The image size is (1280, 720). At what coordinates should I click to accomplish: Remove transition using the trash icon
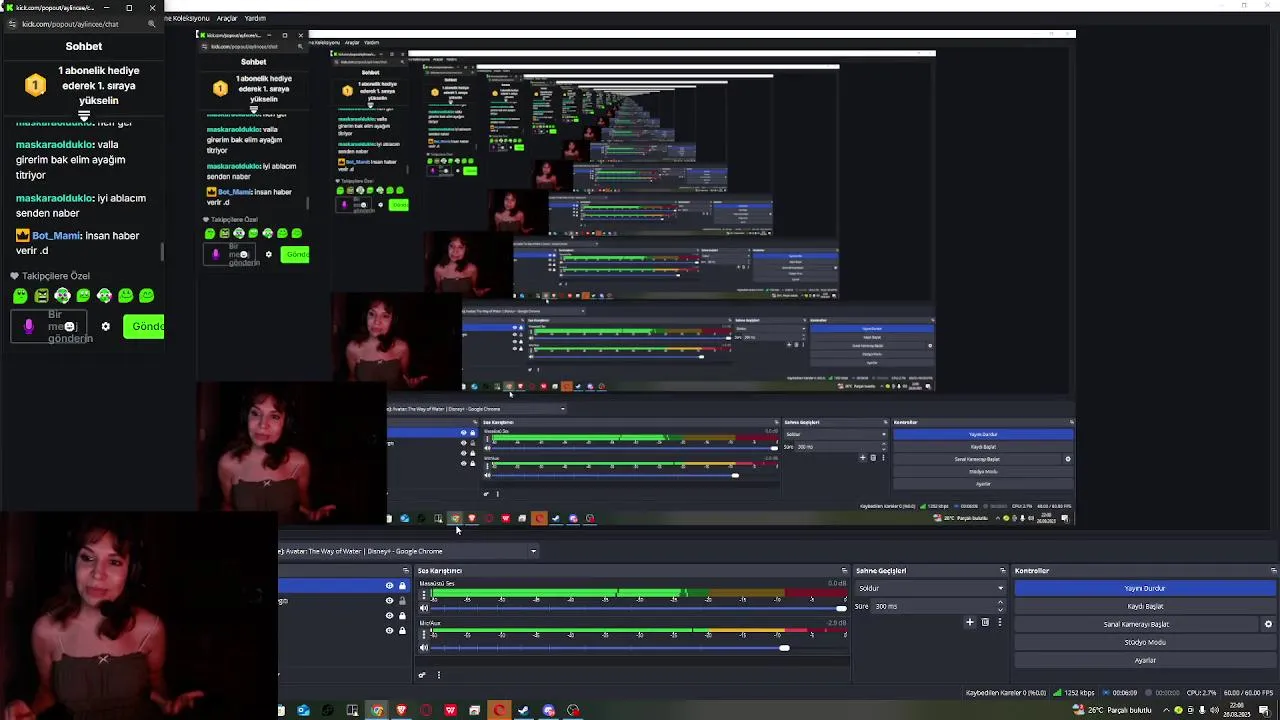pyautogui.click(x=985, y=622)
